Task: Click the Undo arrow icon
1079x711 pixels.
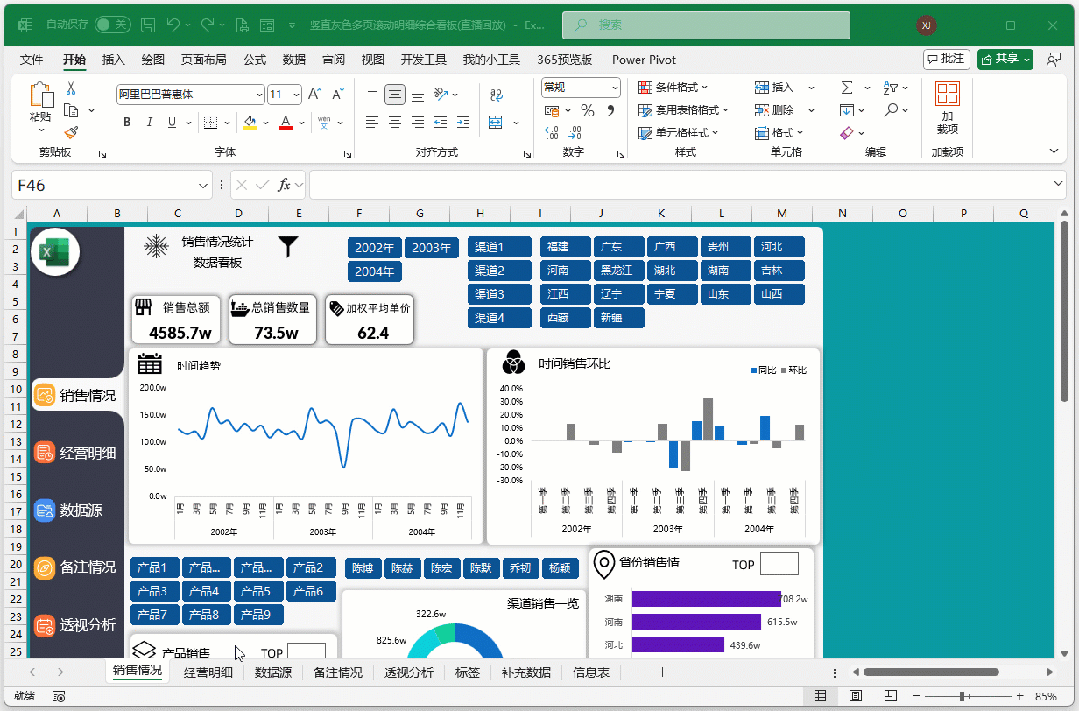Action: [173, 25]
